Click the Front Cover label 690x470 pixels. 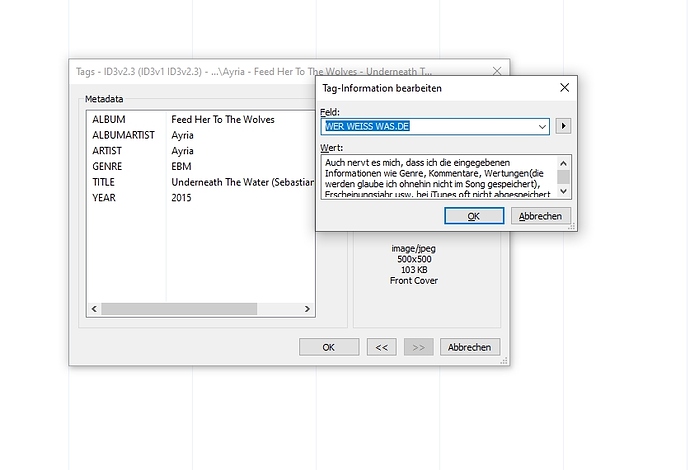(x=414, y=281)
